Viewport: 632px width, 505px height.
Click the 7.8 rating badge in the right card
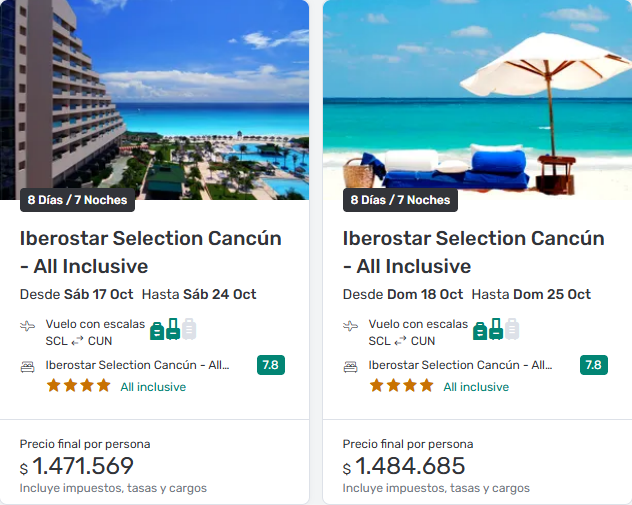point(593,365)
